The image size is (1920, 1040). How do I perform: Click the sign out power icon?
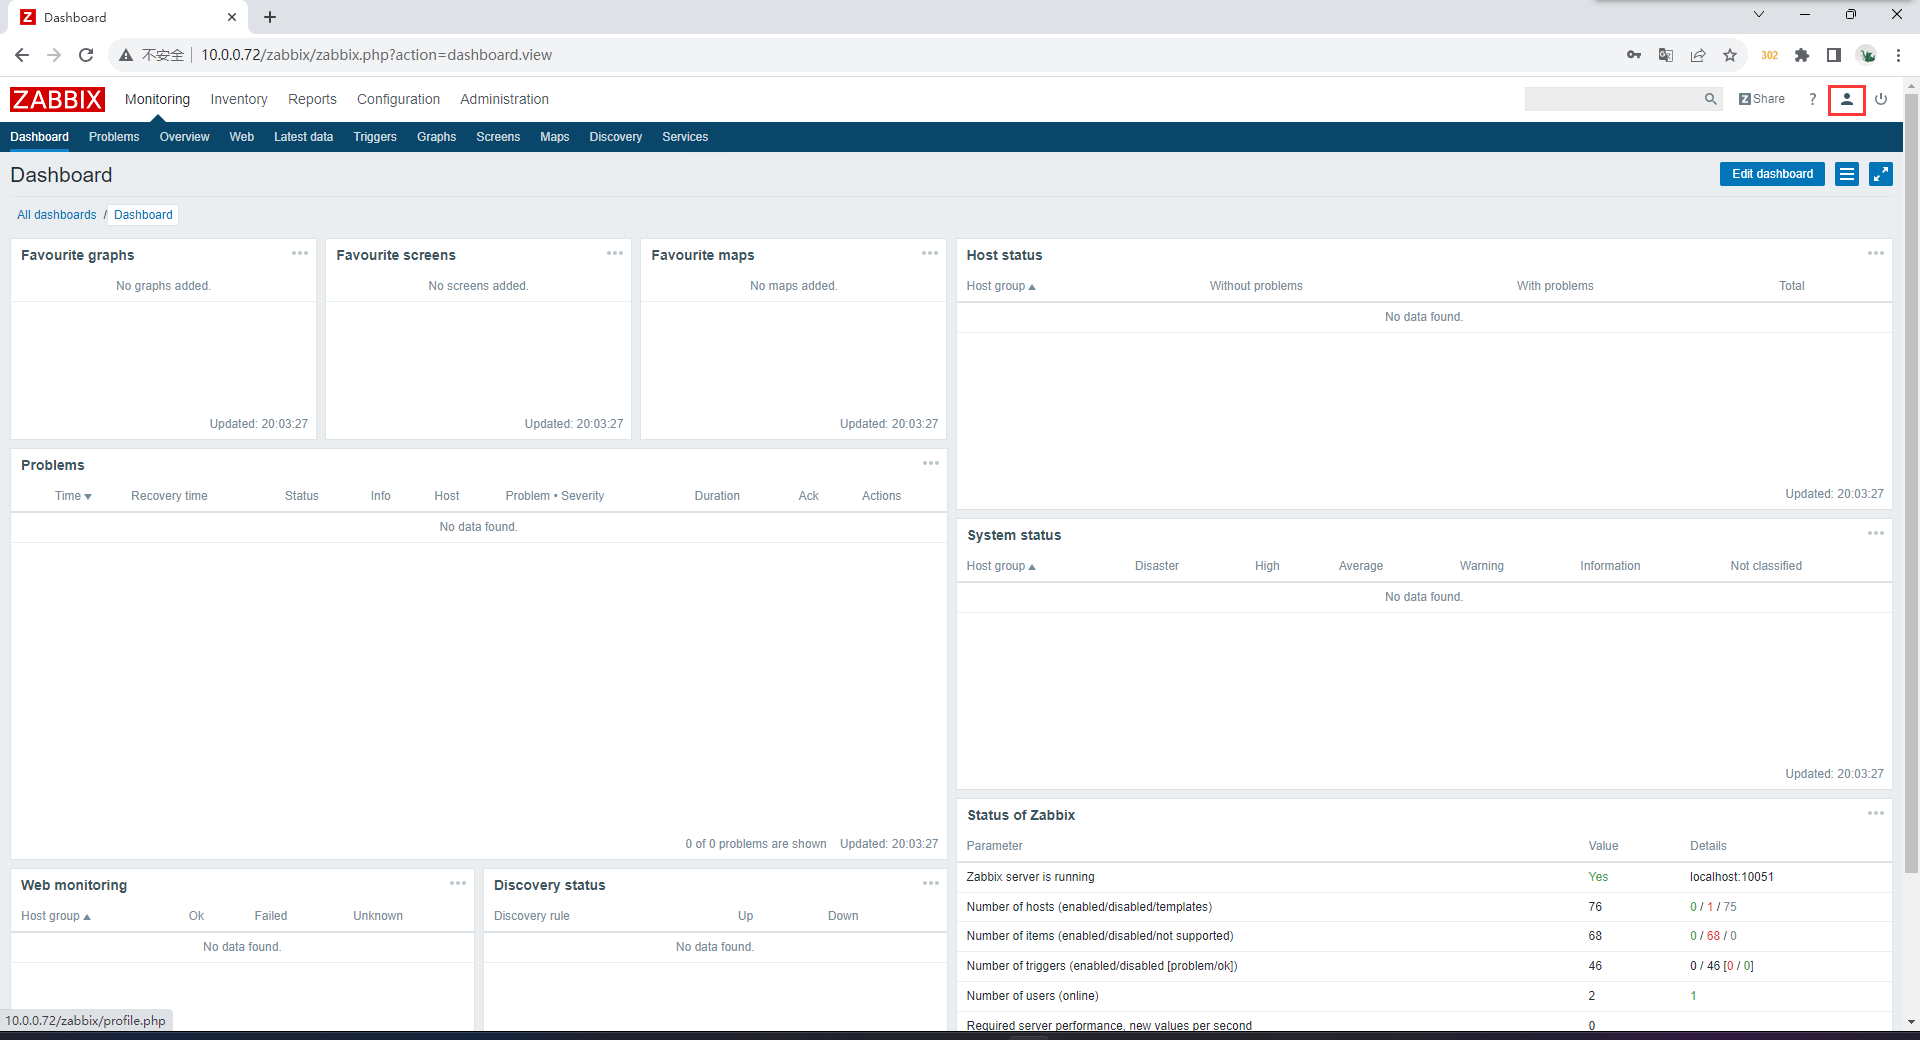tap(1881, 99)
